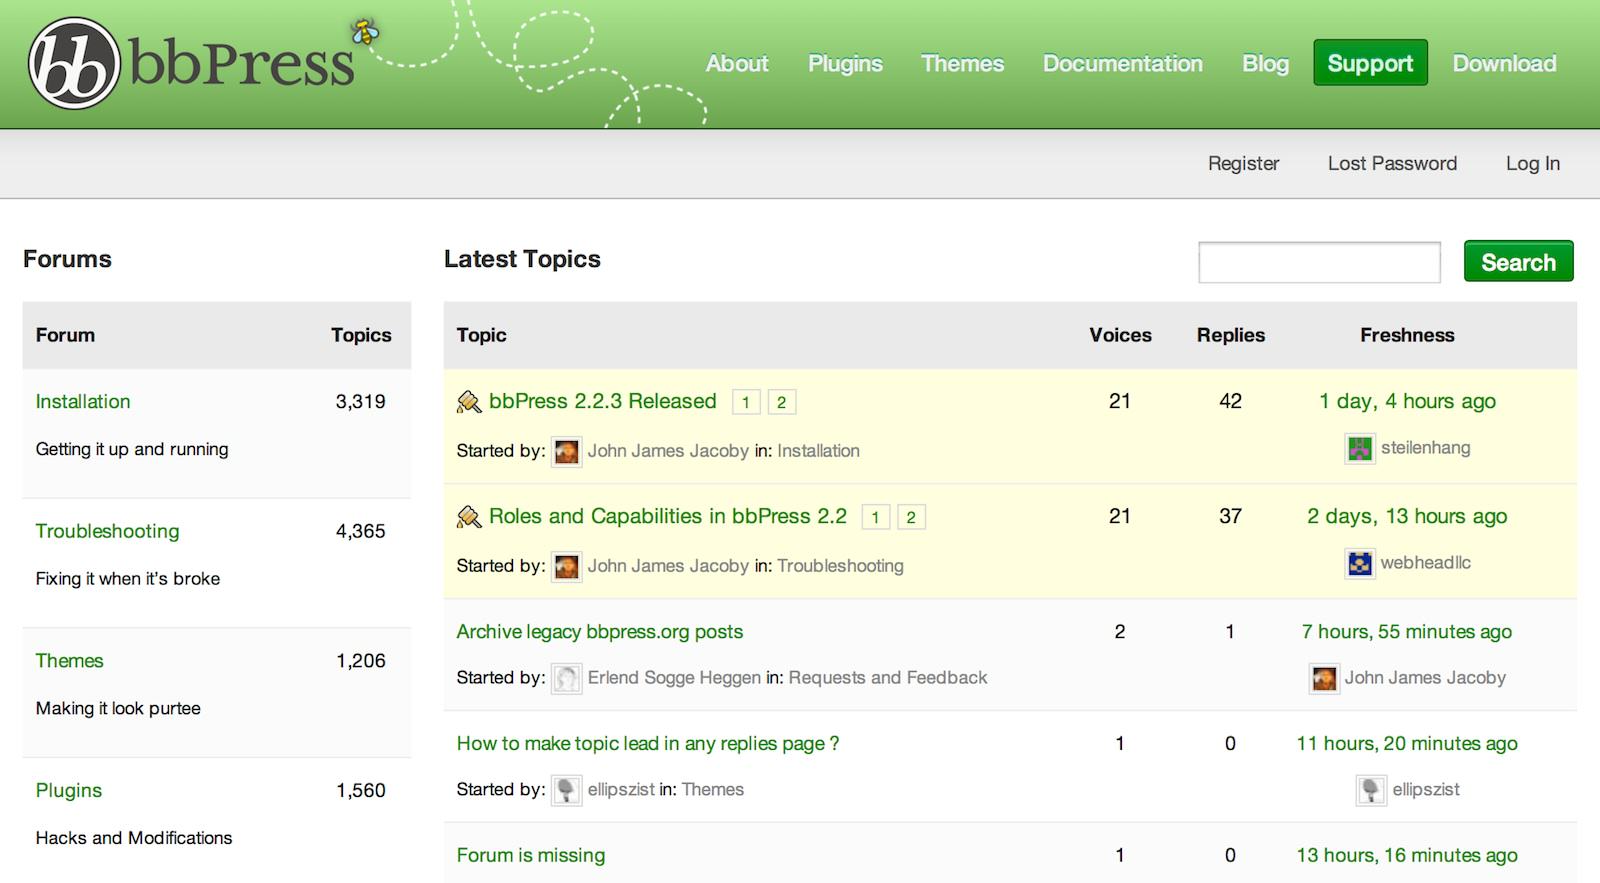Click the Voices column header
Viewport: 1600px width, 883px height.
point(1120,335)
